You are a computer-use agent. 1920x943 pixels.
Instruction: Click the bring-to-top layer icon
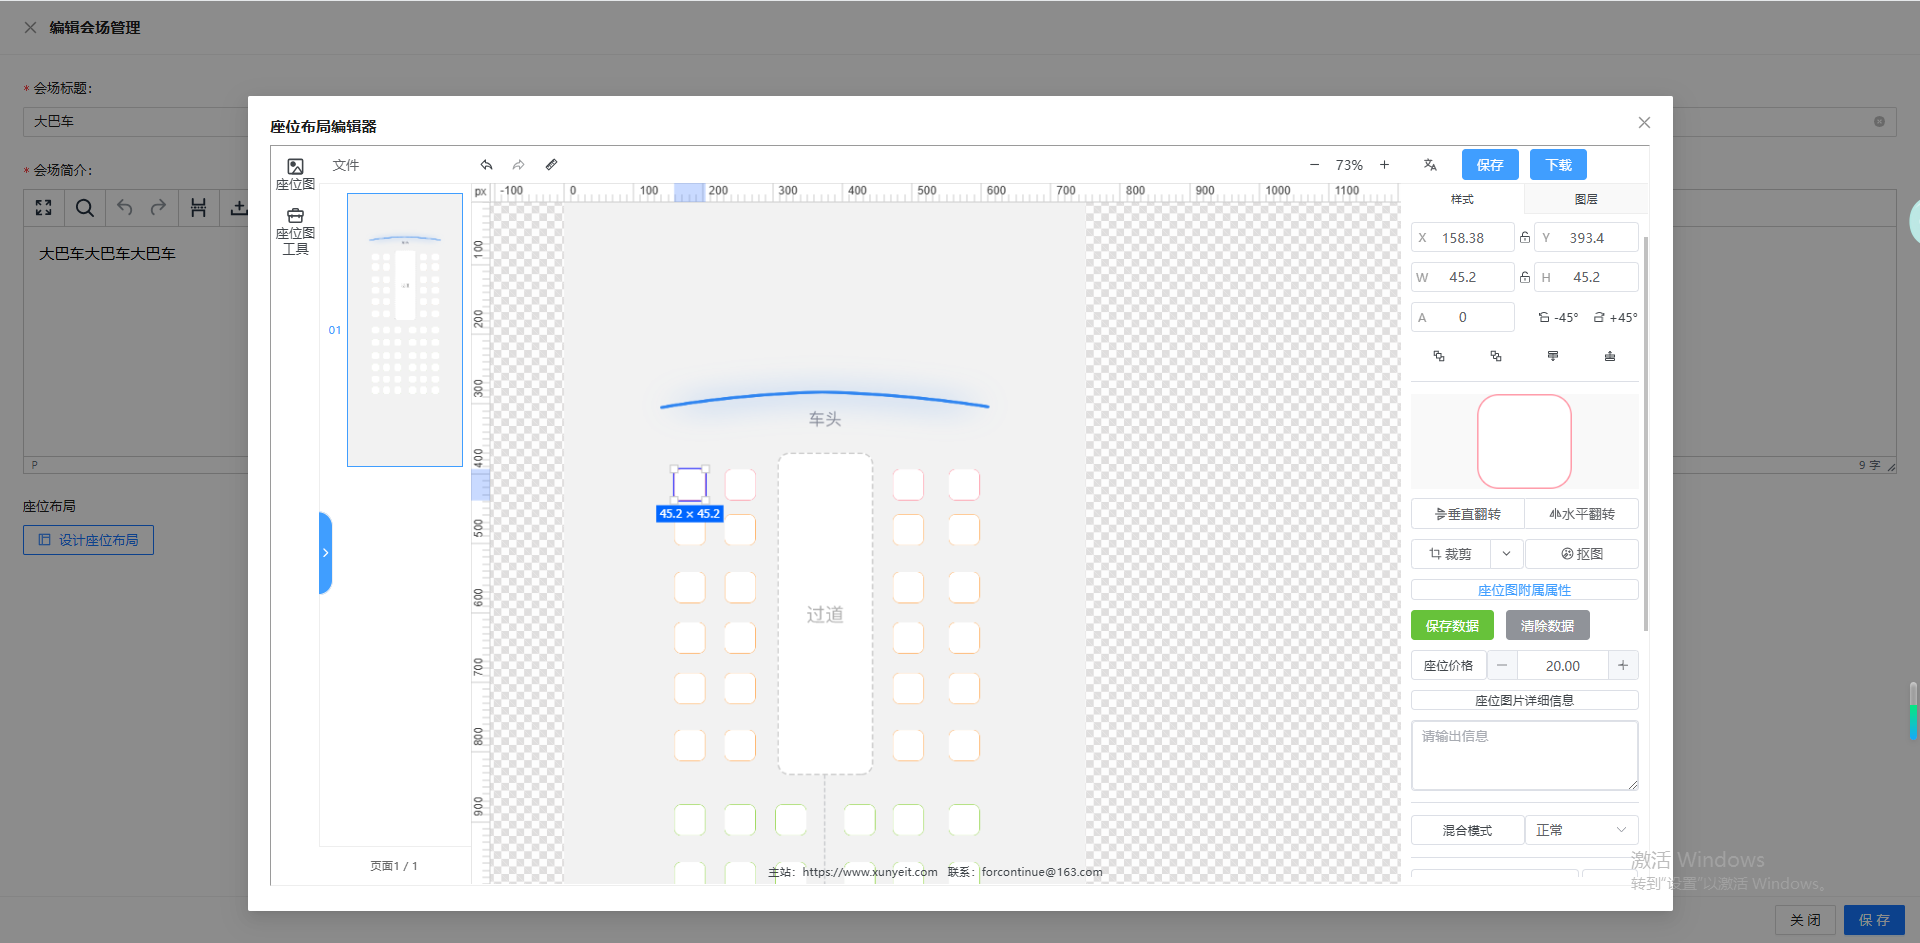pos(1553,356)
